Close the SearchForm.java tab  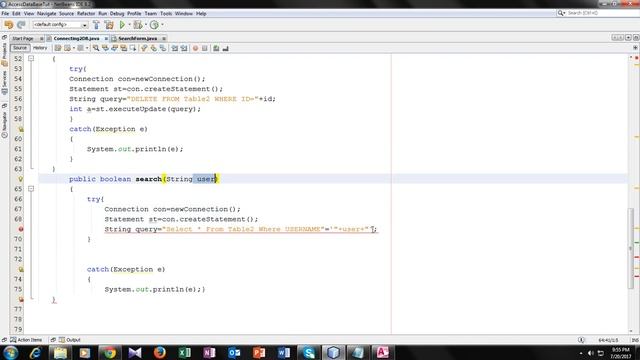(x=164, y=38)
